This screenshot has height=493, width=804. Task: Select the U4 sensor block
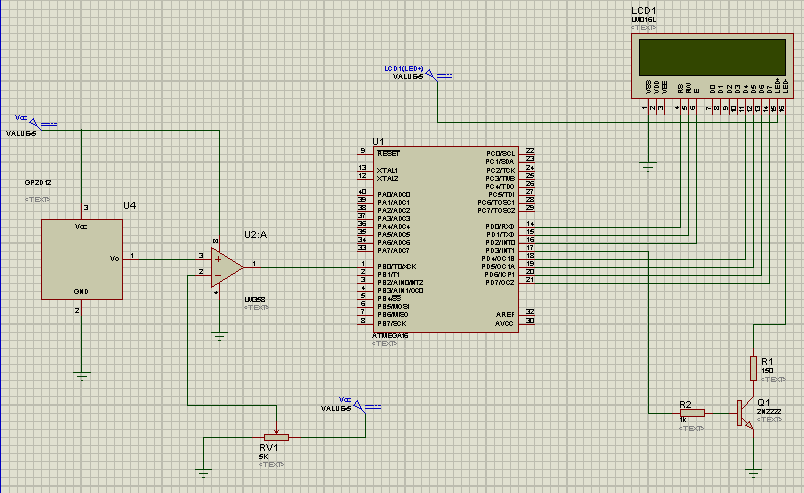click(x=82, y=258)
